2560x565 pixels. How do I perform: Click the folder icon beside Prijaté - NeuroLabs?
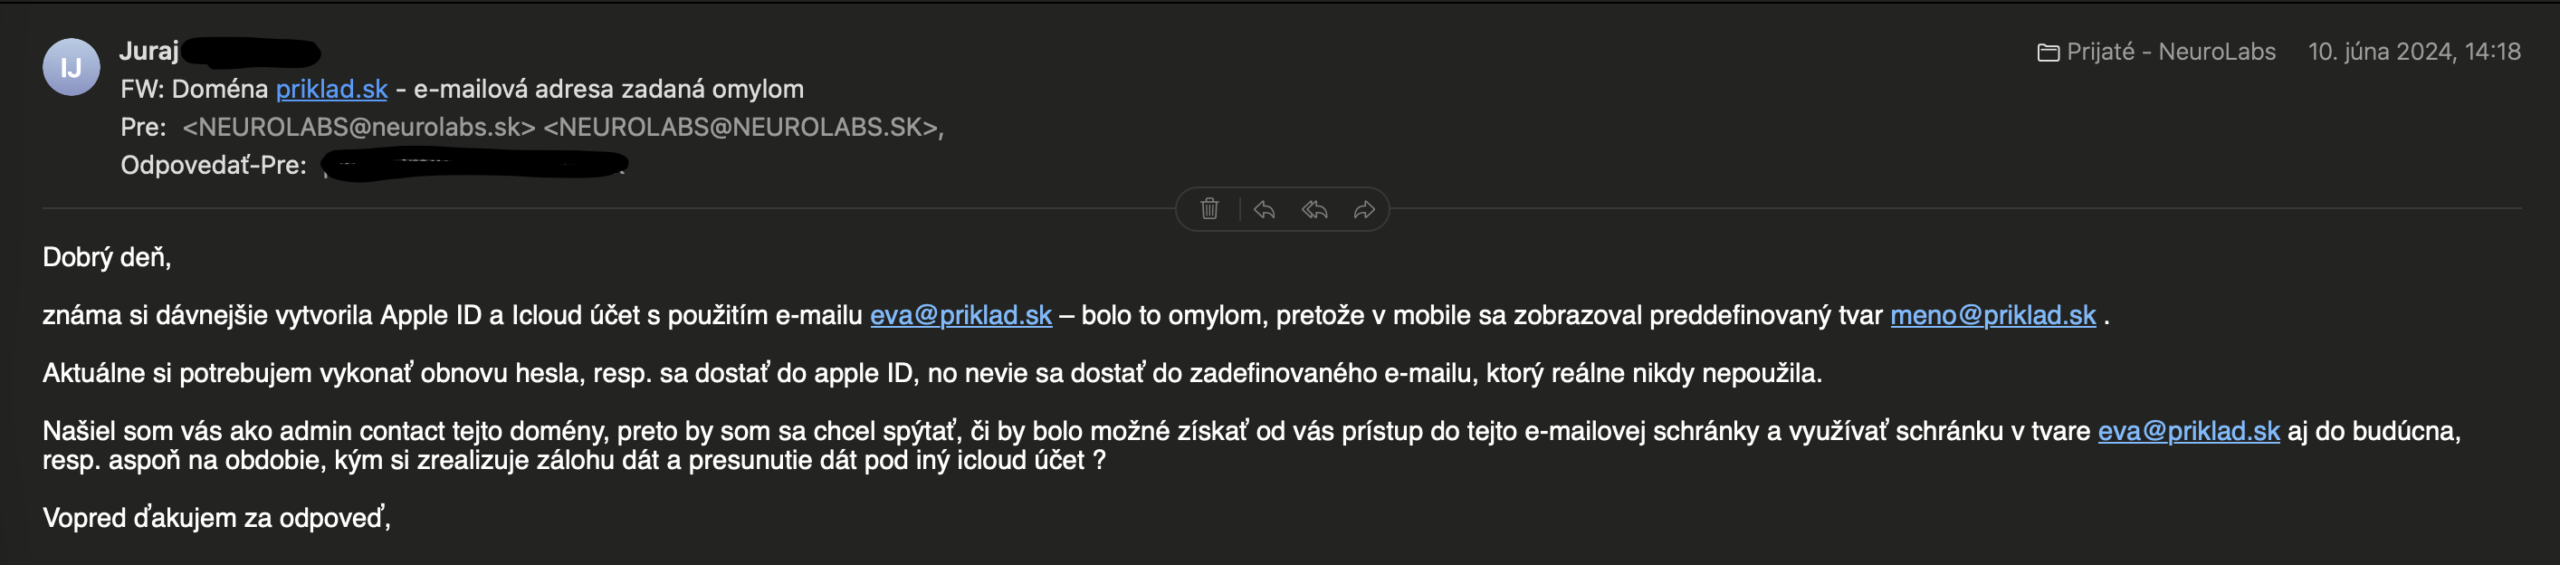click(2048, 52)
